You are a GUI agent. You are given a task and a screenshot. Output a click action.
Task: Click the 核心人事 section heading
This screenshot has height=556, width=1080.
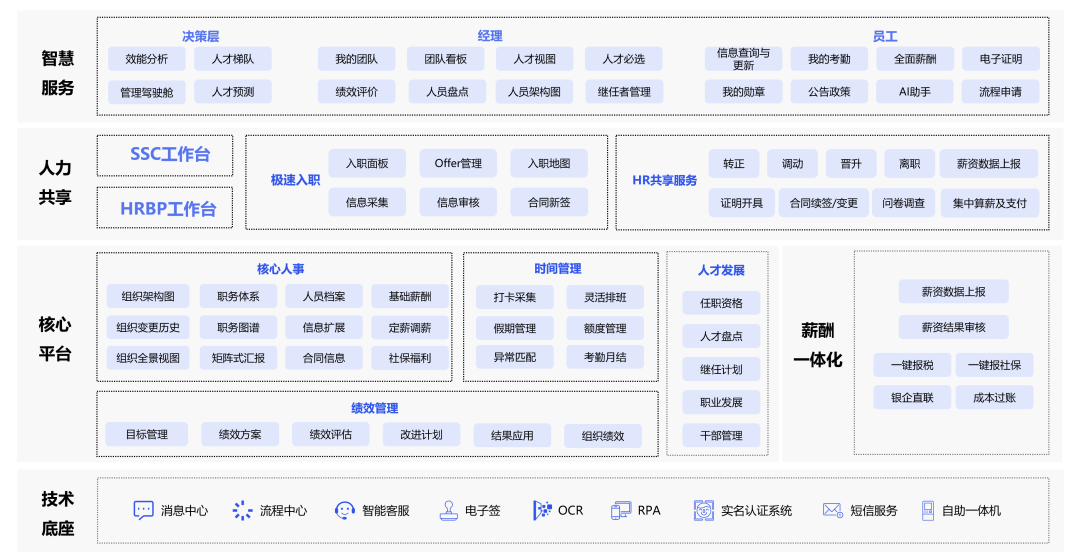(280, 269)
